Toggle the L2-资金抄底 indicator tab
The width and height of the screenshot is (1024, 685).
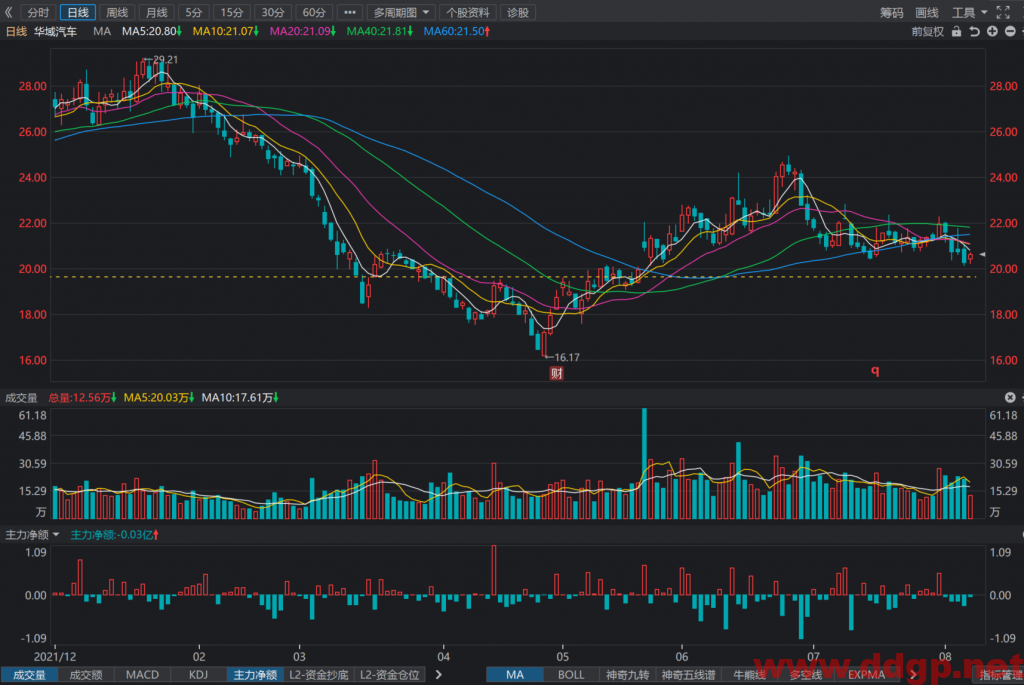click(319, 675)
